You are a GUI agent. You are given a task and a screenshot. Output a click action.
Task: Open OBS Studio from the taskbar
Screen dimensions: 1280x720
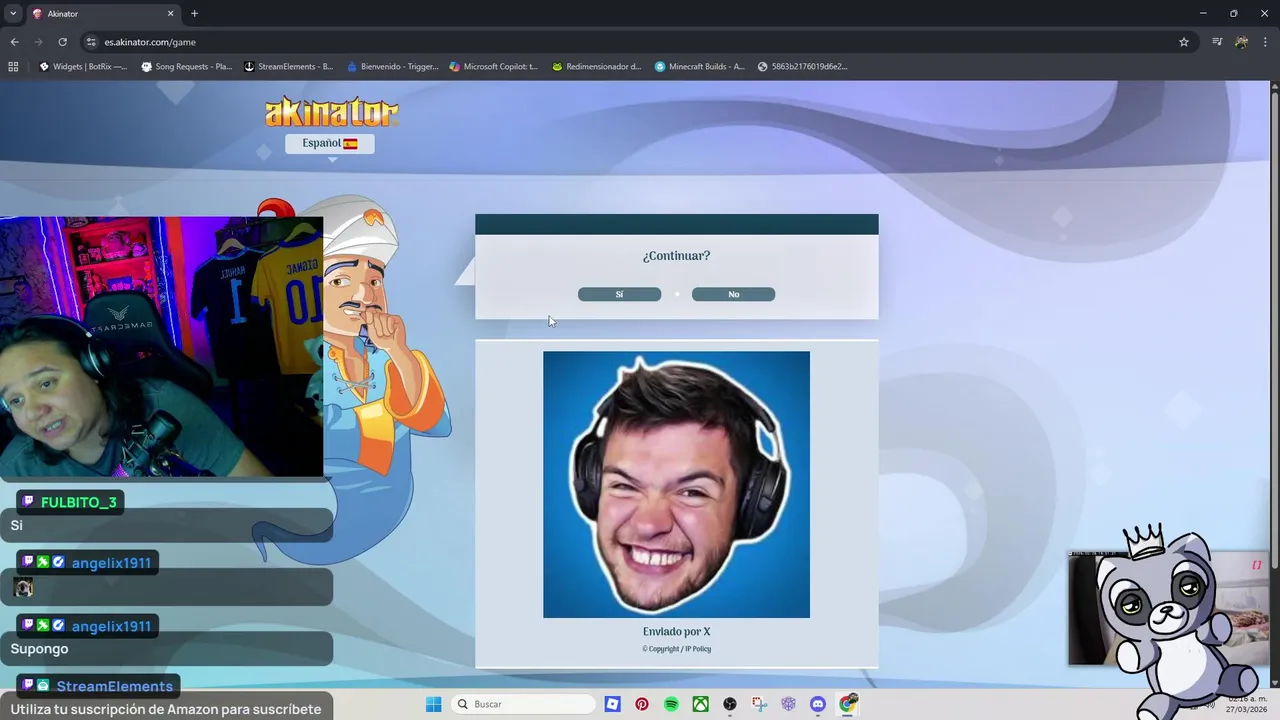tap(730, 704)
